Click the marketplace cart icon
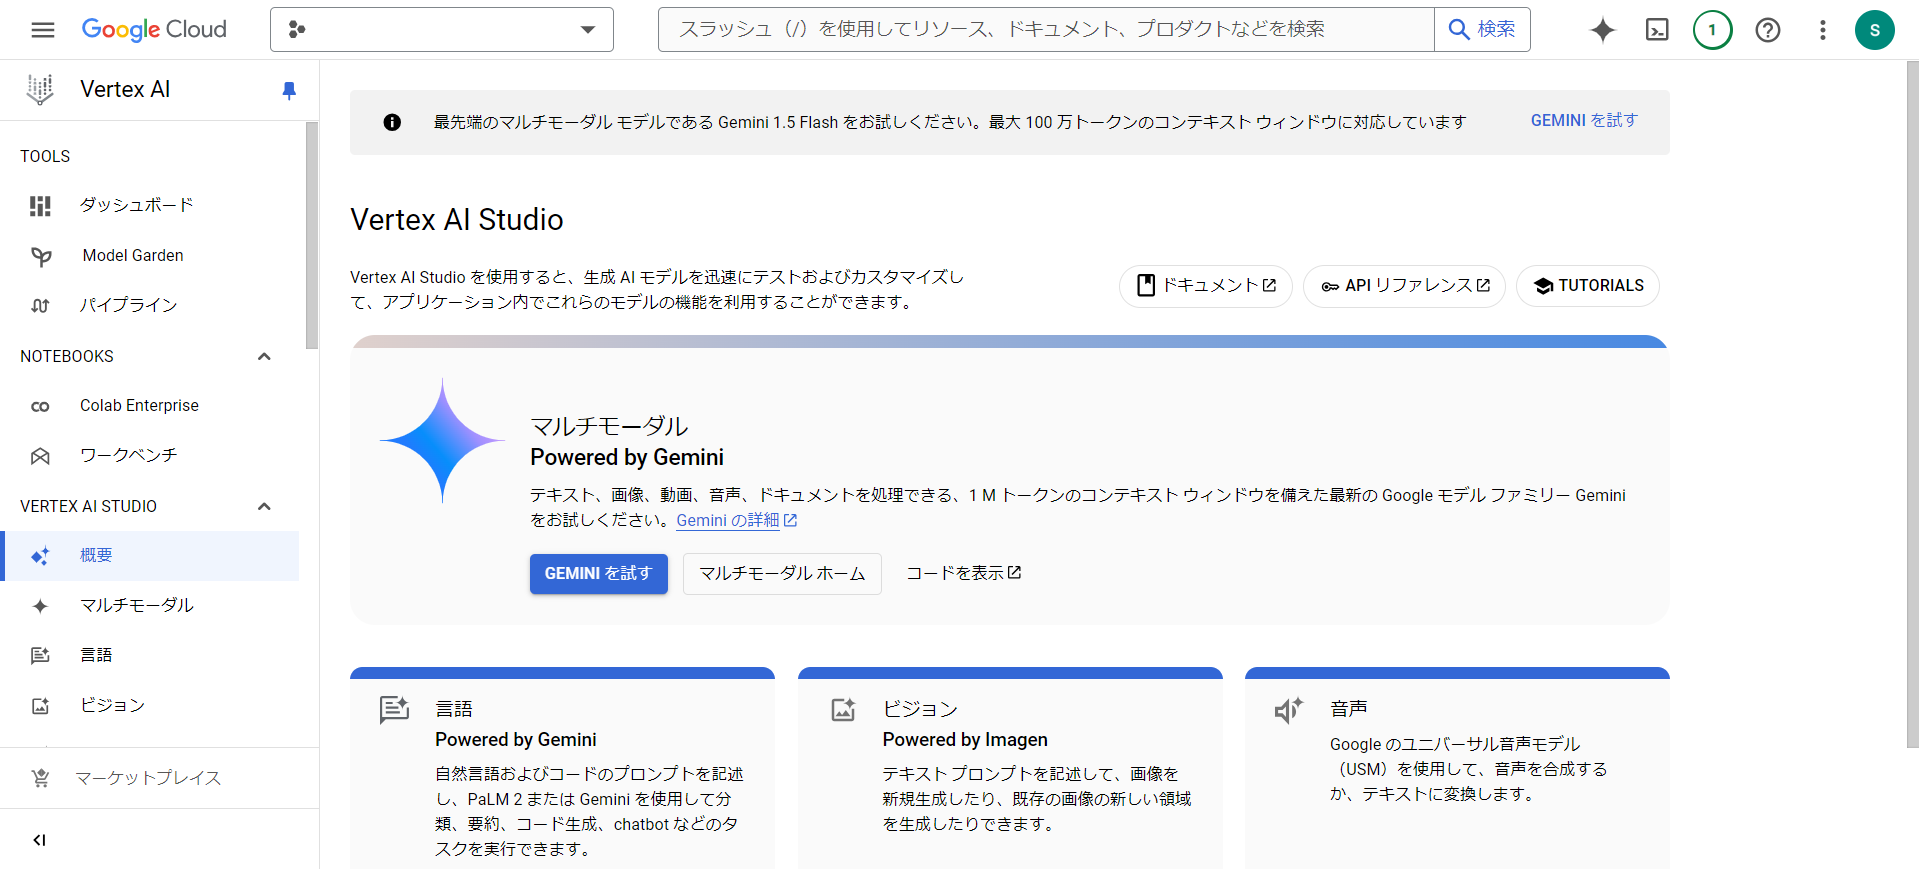1919x869 pixels. pos(40,778)
